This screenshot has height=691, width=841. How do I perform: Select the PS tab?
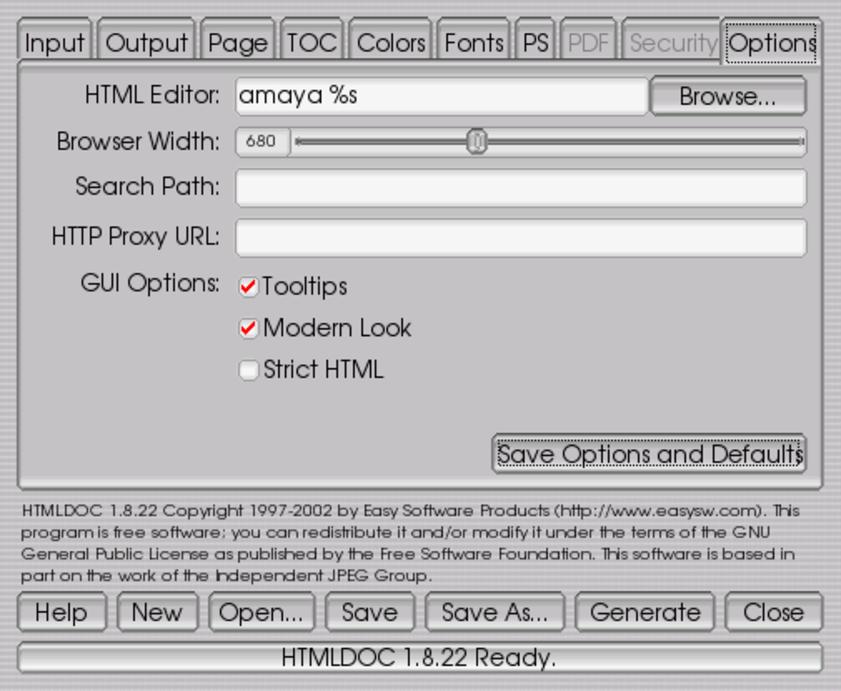[x=536, y=43]
